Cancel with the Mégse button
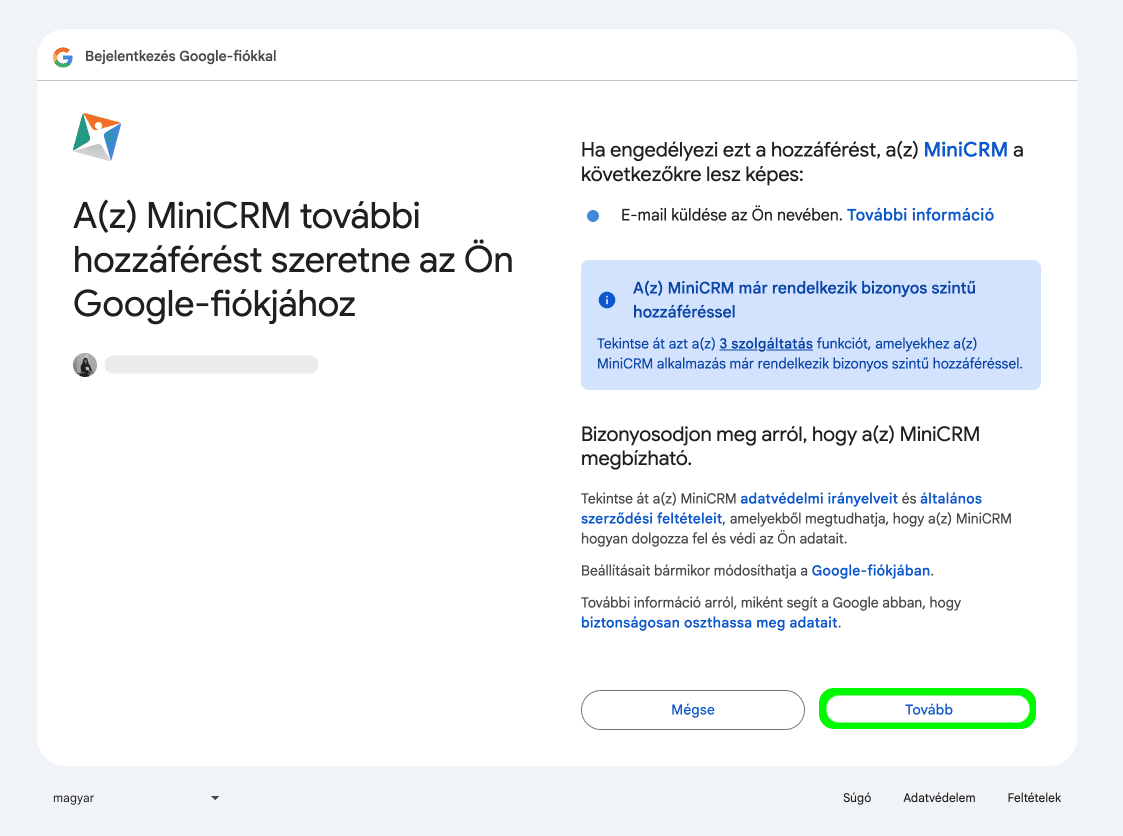Viewport: 1123px width, 836px height. click(692, 710)
